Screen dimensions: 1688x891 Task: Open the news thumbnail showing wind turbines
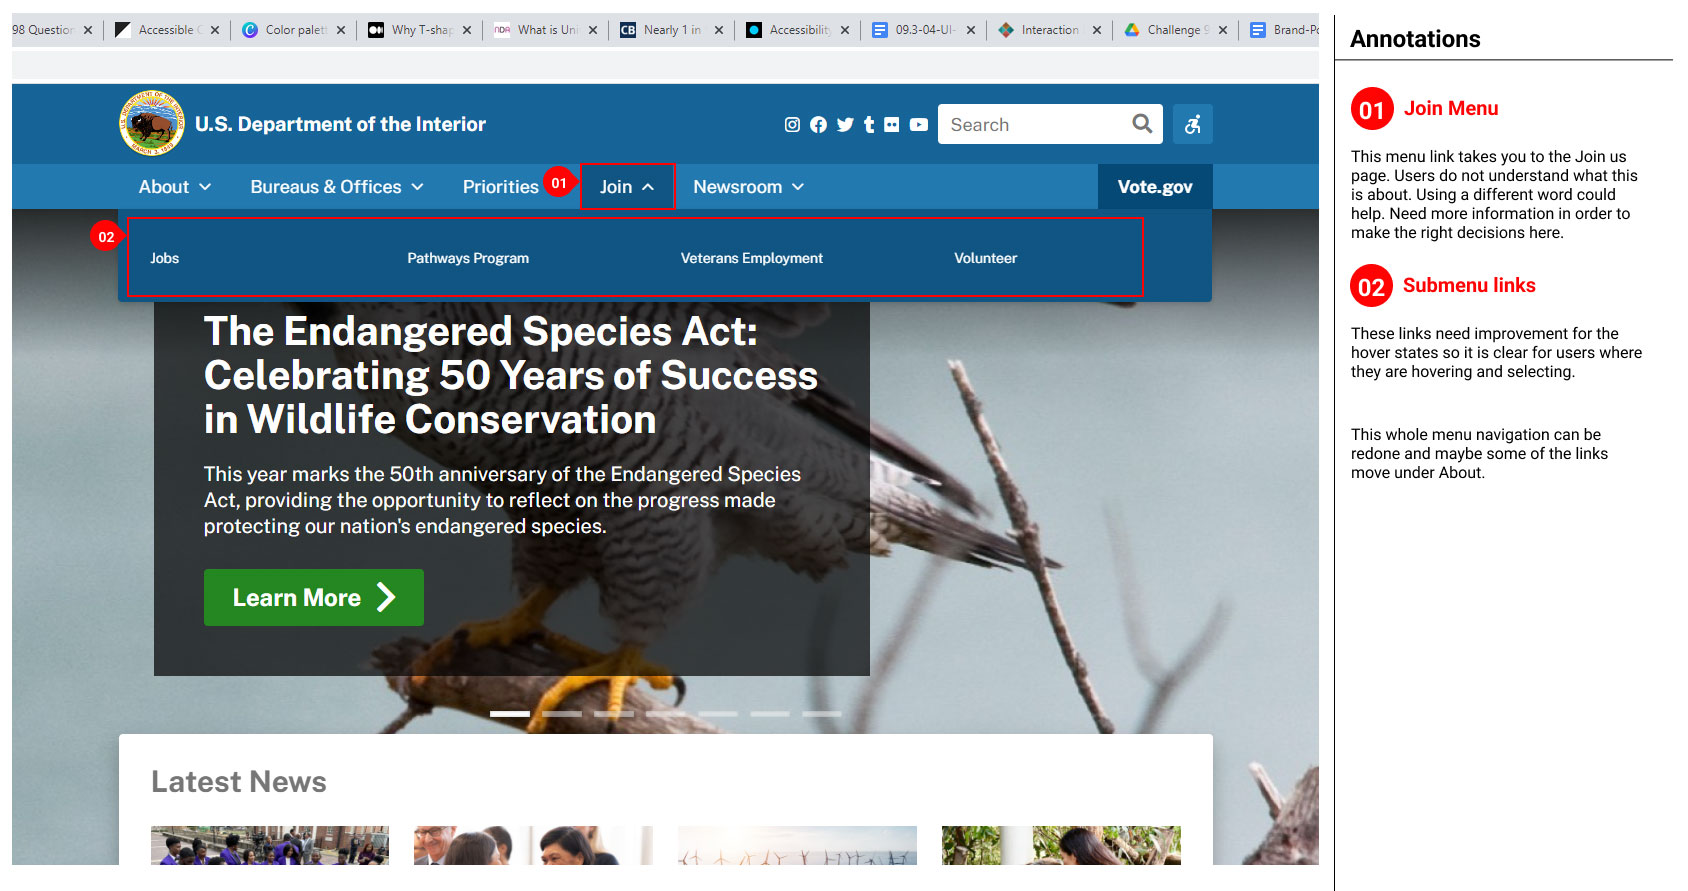pos(797,845)
